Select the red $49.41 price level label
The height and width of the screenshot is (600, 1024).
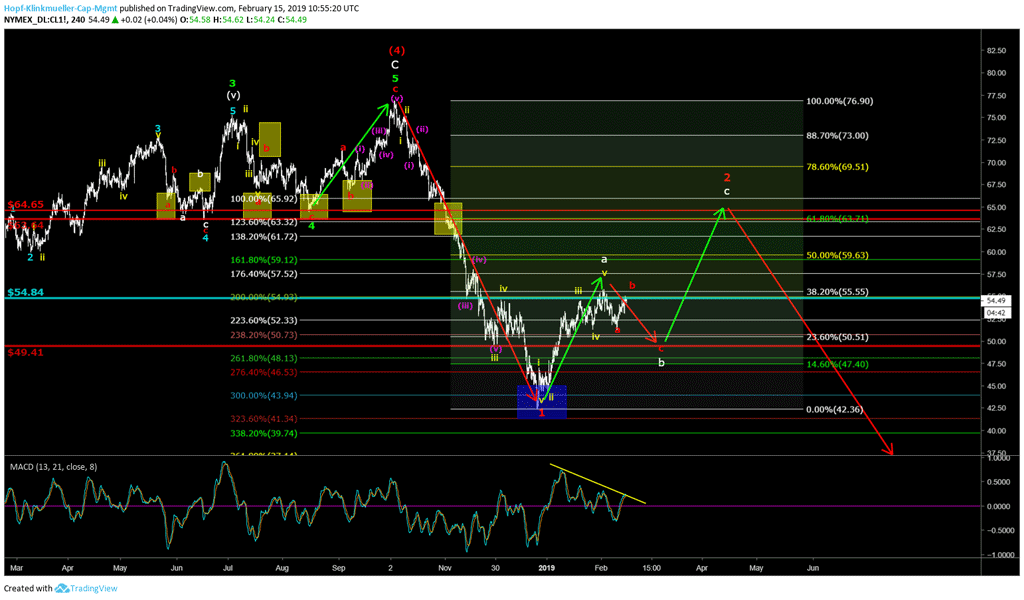pyautogui.click(x=28, y=352)
